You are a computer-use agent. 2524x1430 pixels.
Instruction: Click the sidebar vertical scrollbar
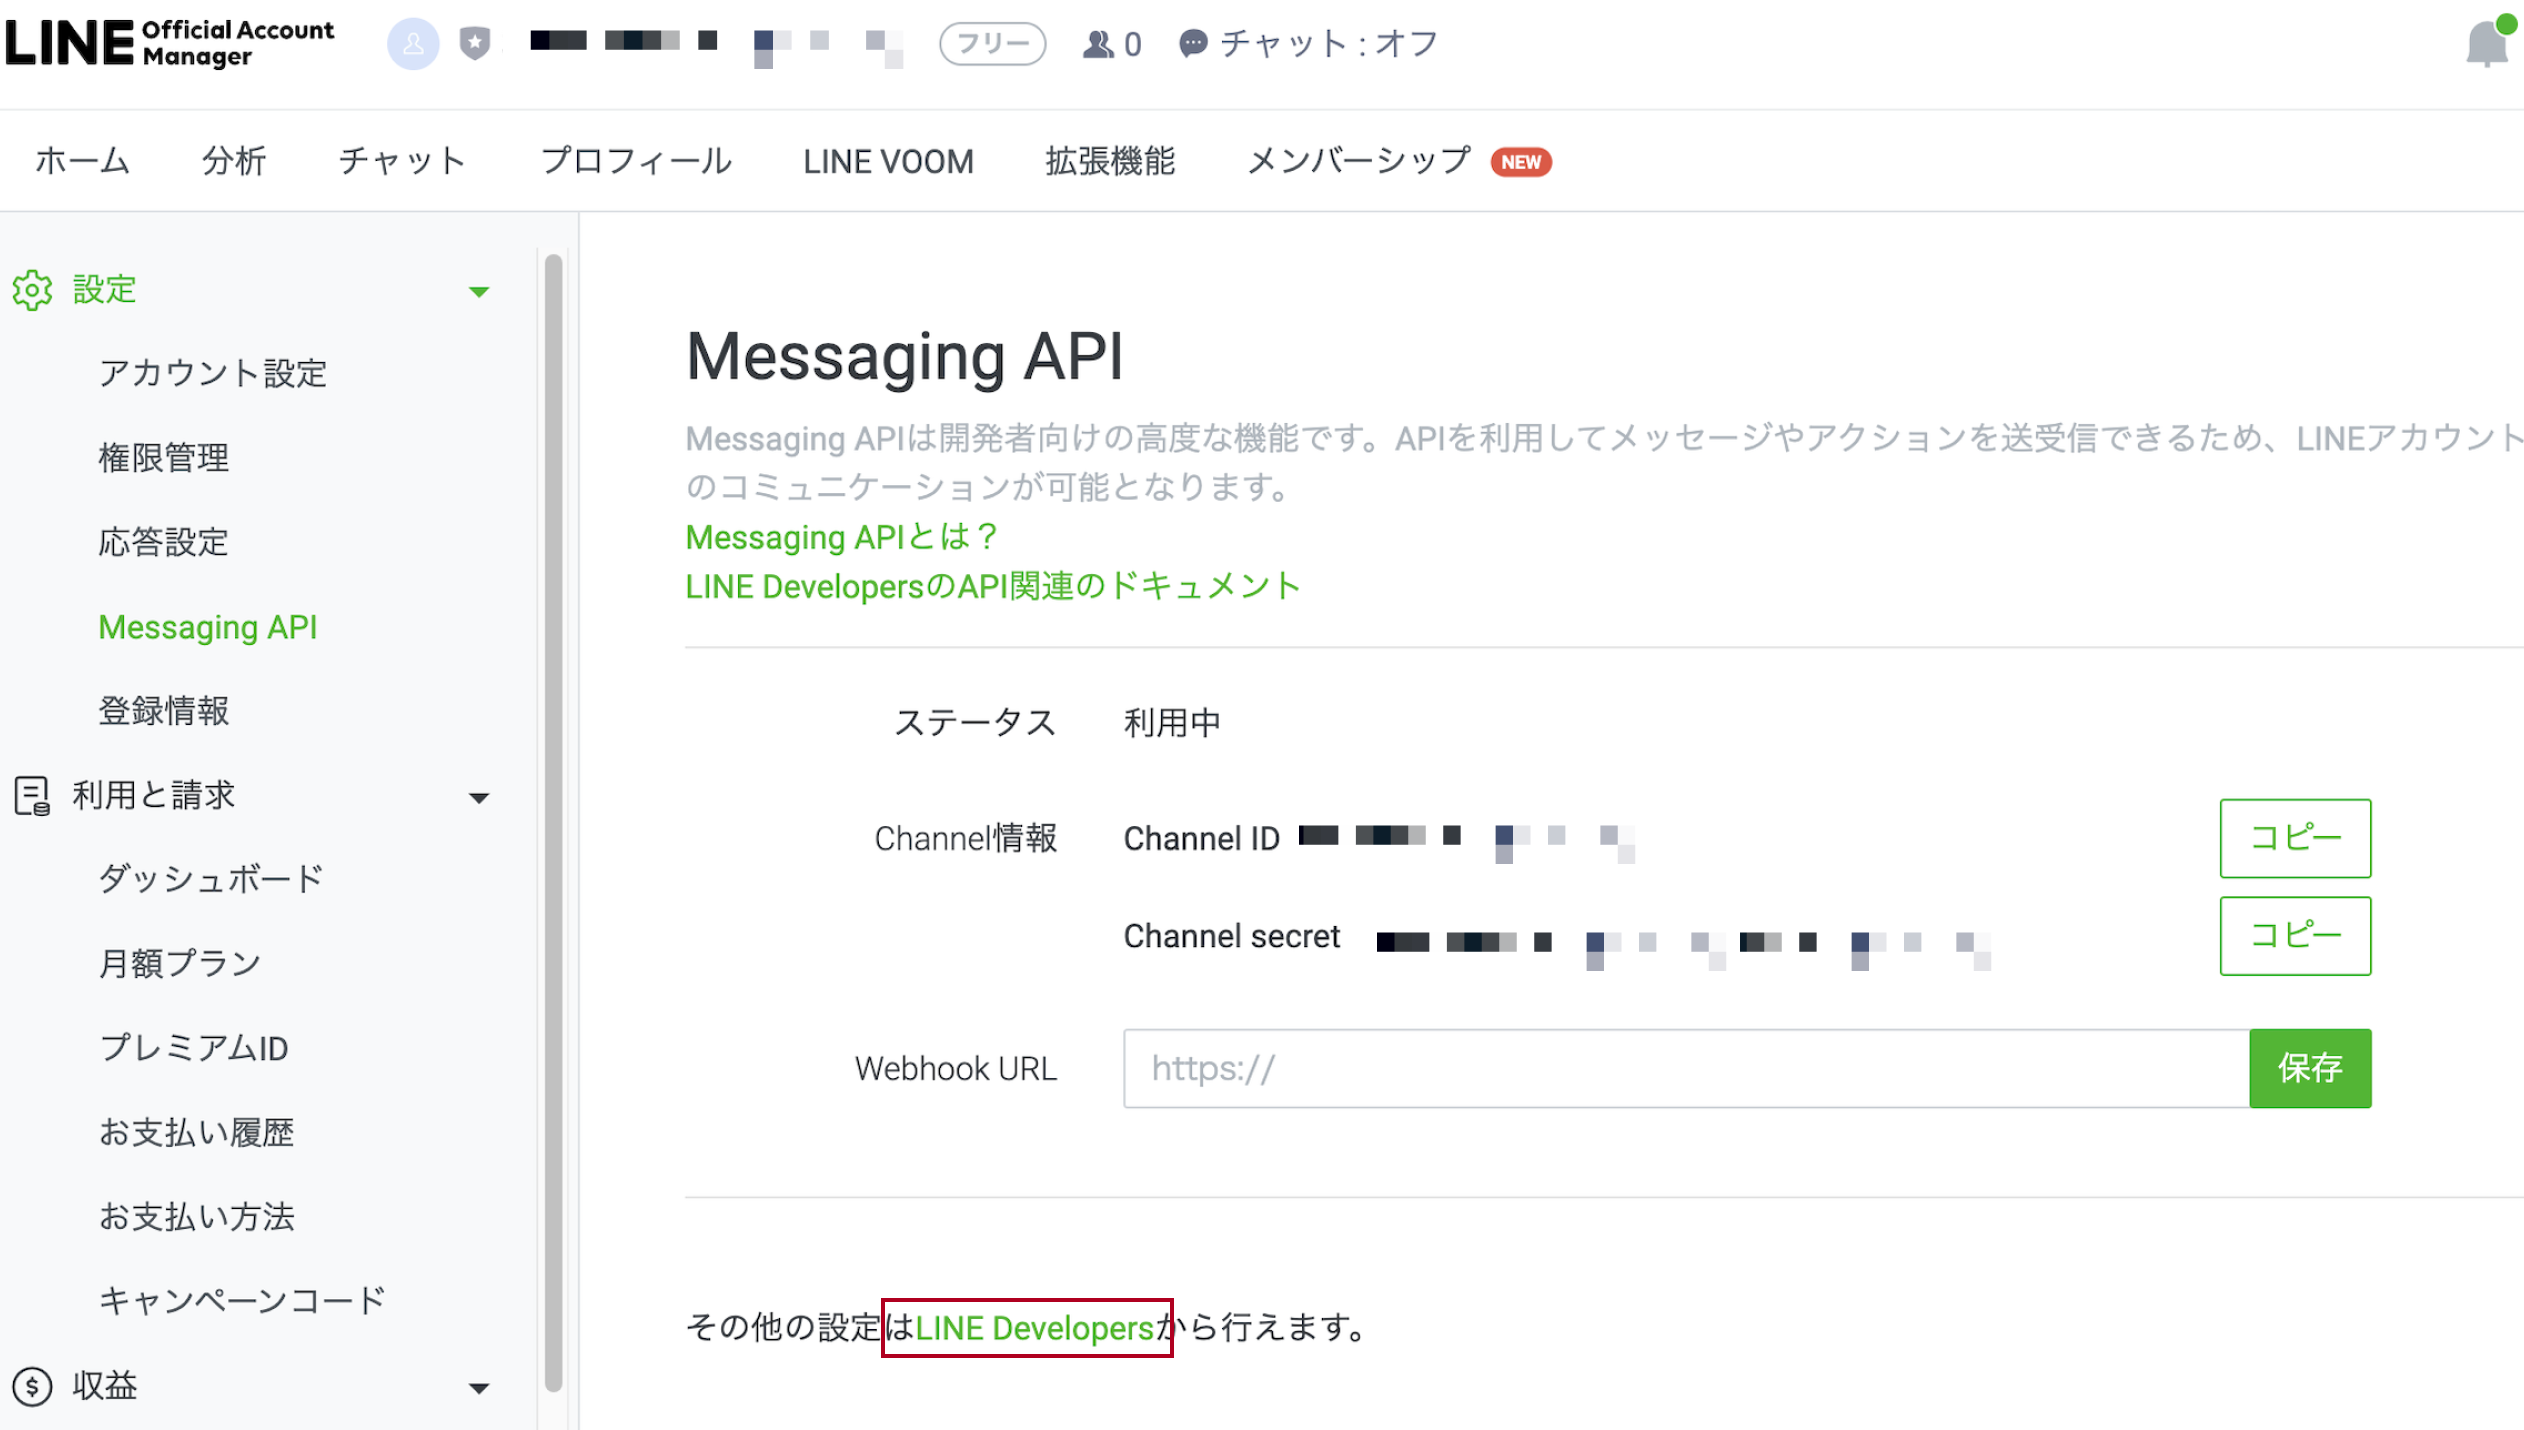tap(553, 822)
